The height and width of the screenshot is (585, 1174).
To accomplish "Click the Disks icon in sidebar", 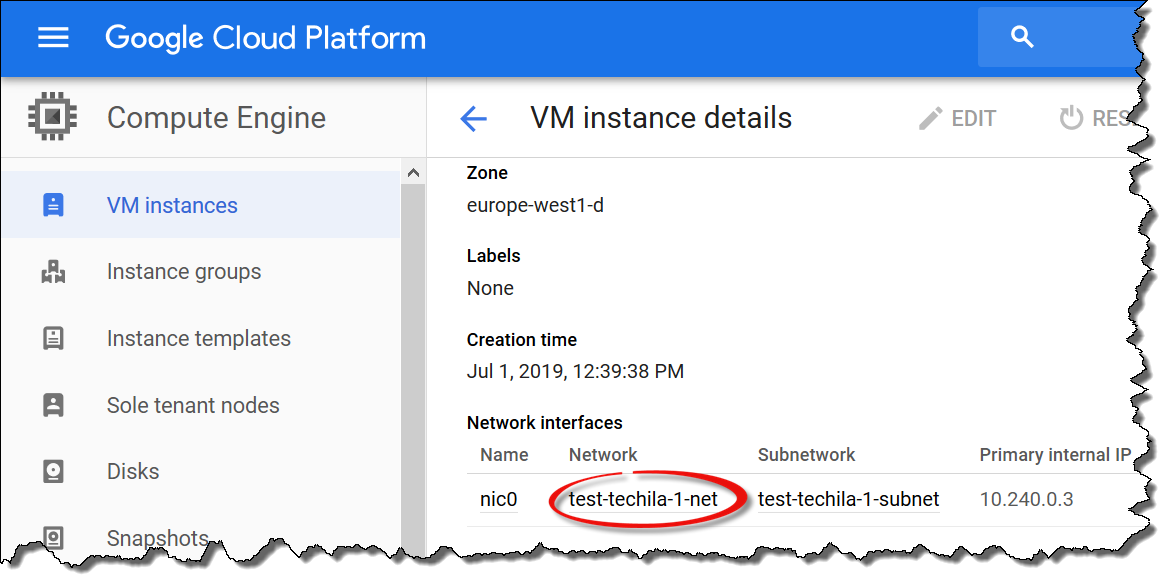I will click(53, 471).
